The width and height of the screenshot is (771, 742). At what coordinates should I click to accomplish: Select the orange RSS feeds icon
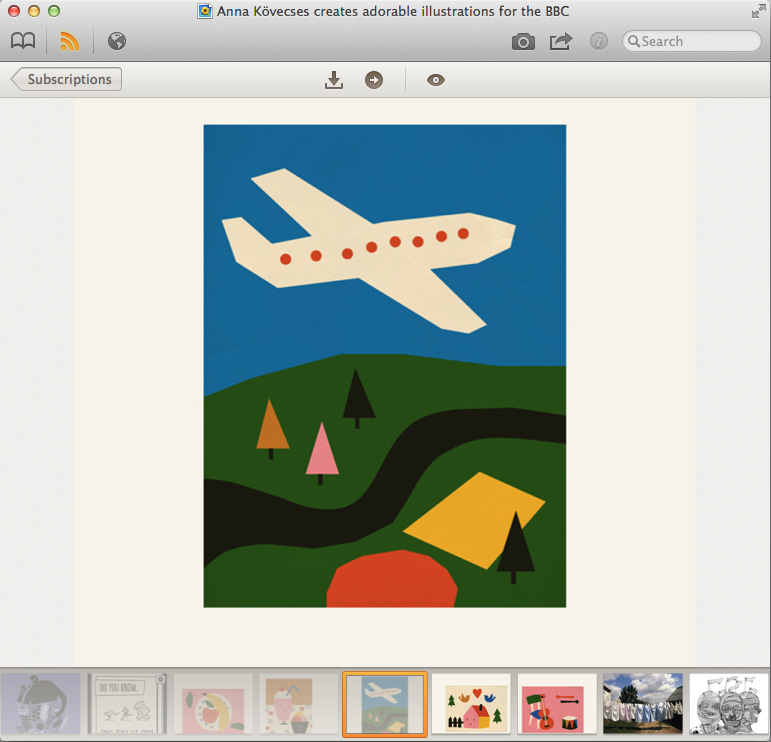point(69,41)
